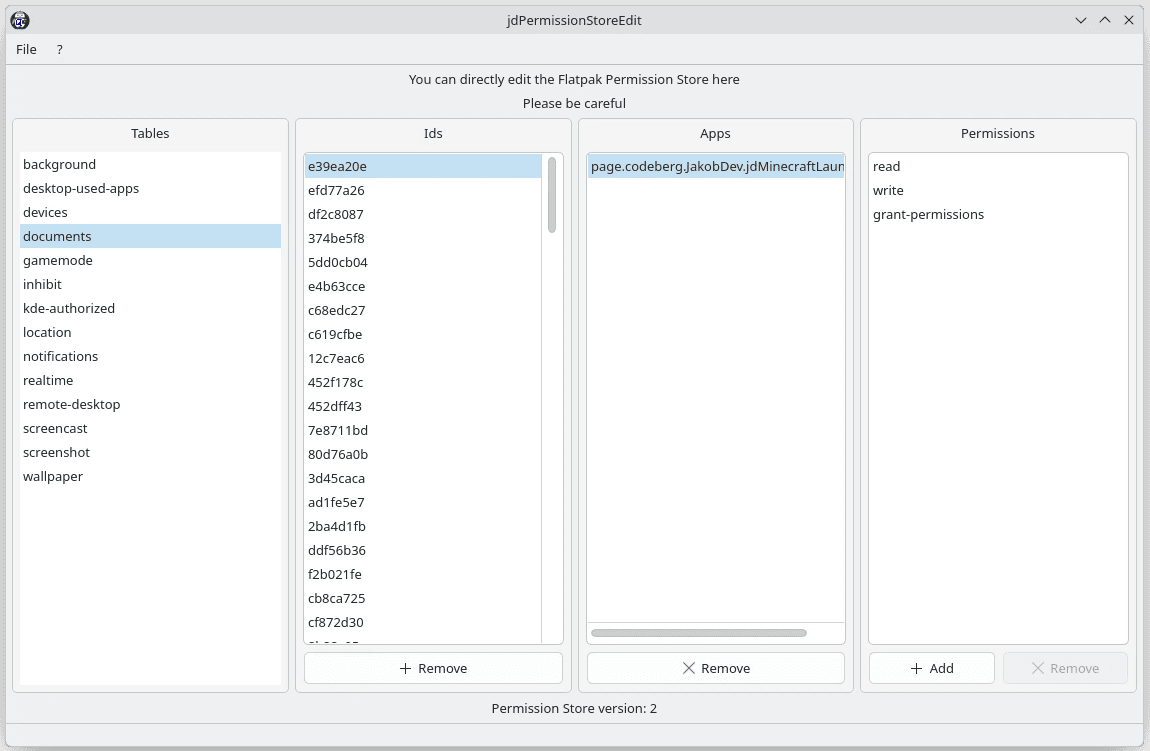Select the notifications table

click(150, 356)
